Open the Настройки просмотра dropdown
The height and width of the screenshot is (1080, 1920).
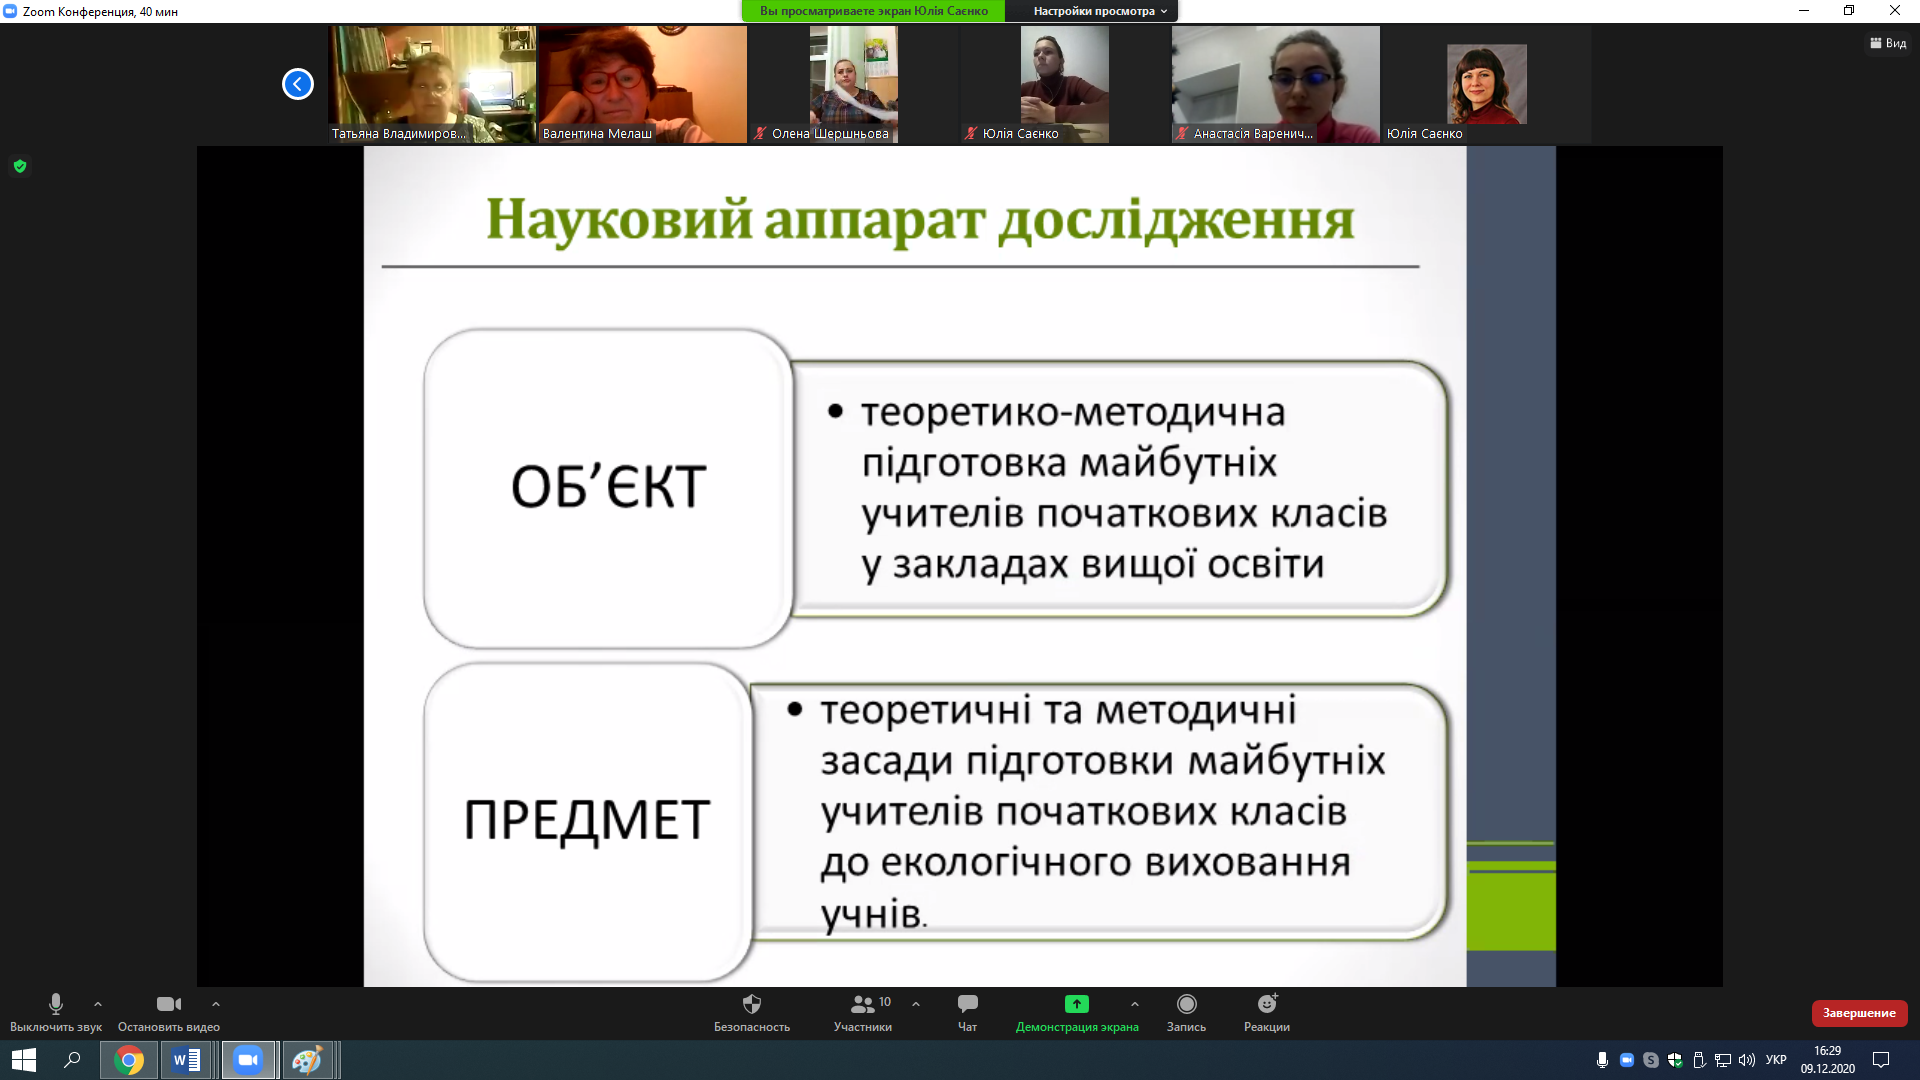tap(1100, 11)
